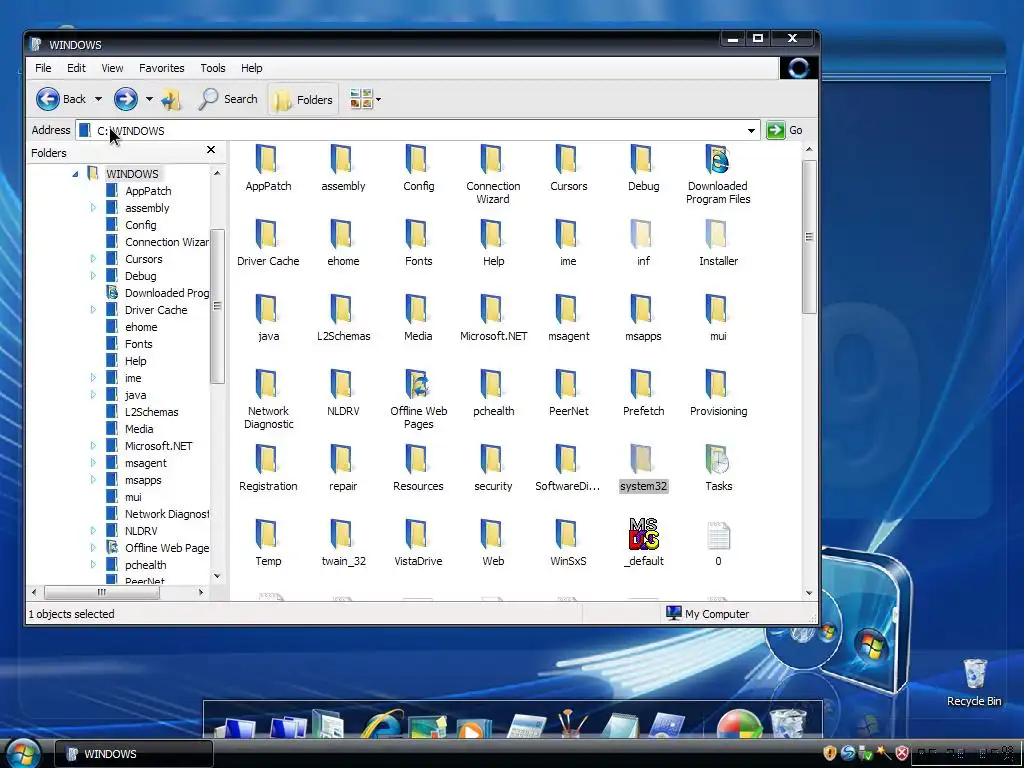Click the media player dock icon
Image resolution: width=1024 pixels, height=768 pixels.
[473, 727]
